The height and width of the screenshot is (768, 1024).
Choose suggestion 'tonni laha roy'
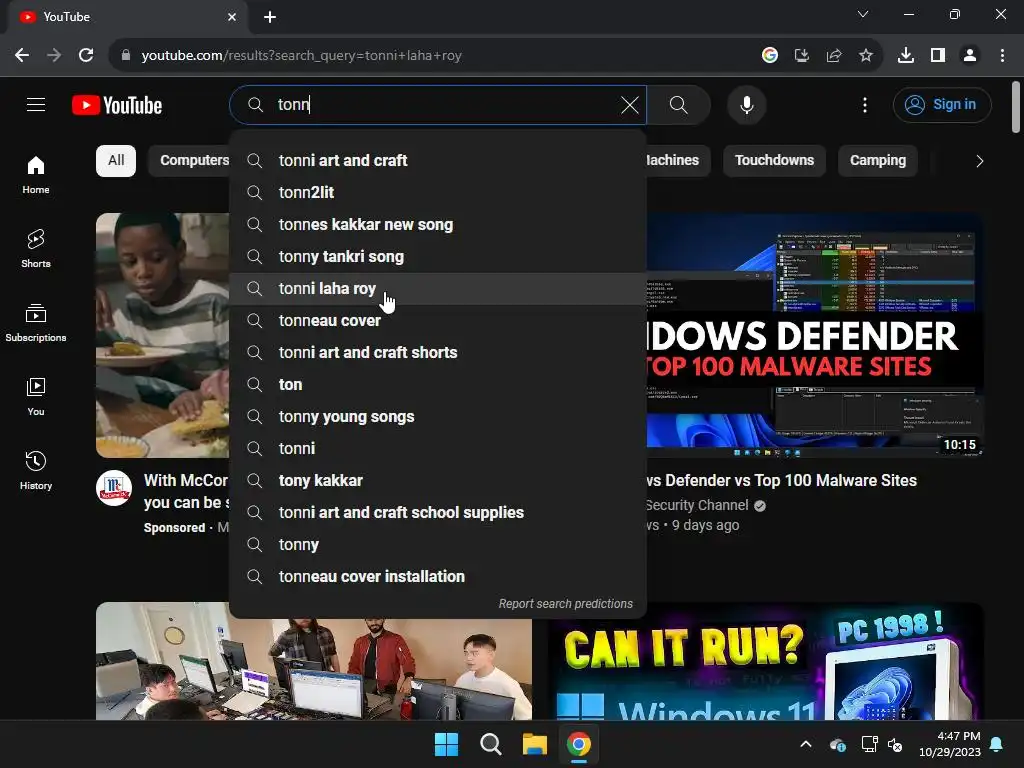[x=438, y=288]
